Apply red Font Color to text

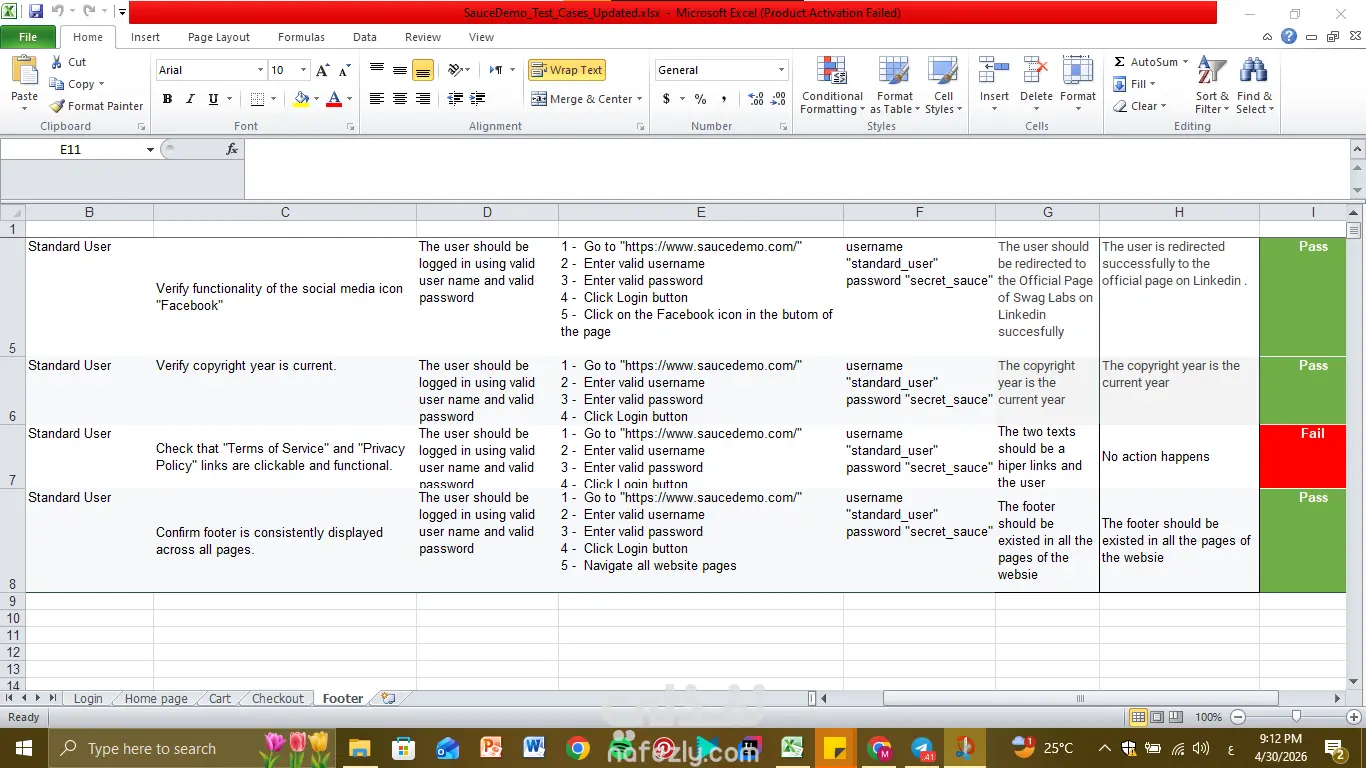334,99
